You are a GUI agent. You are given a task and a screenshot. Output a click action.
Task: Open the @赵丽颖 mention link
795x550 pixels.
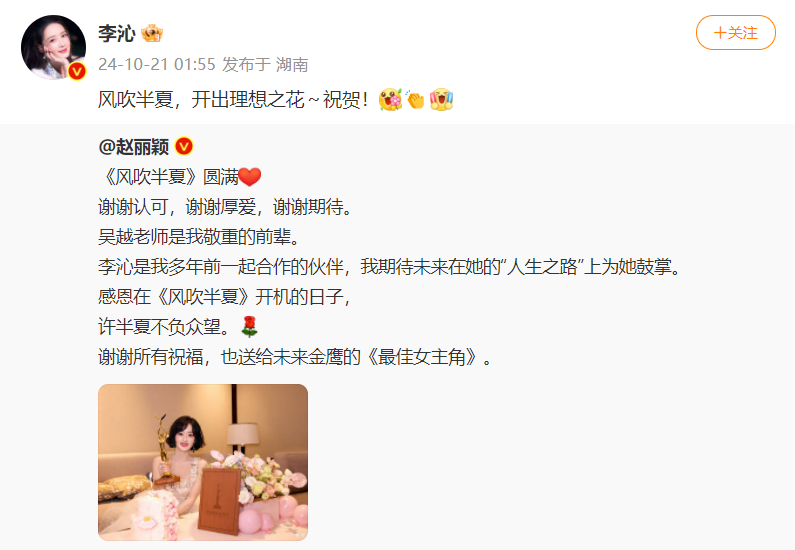134,147
